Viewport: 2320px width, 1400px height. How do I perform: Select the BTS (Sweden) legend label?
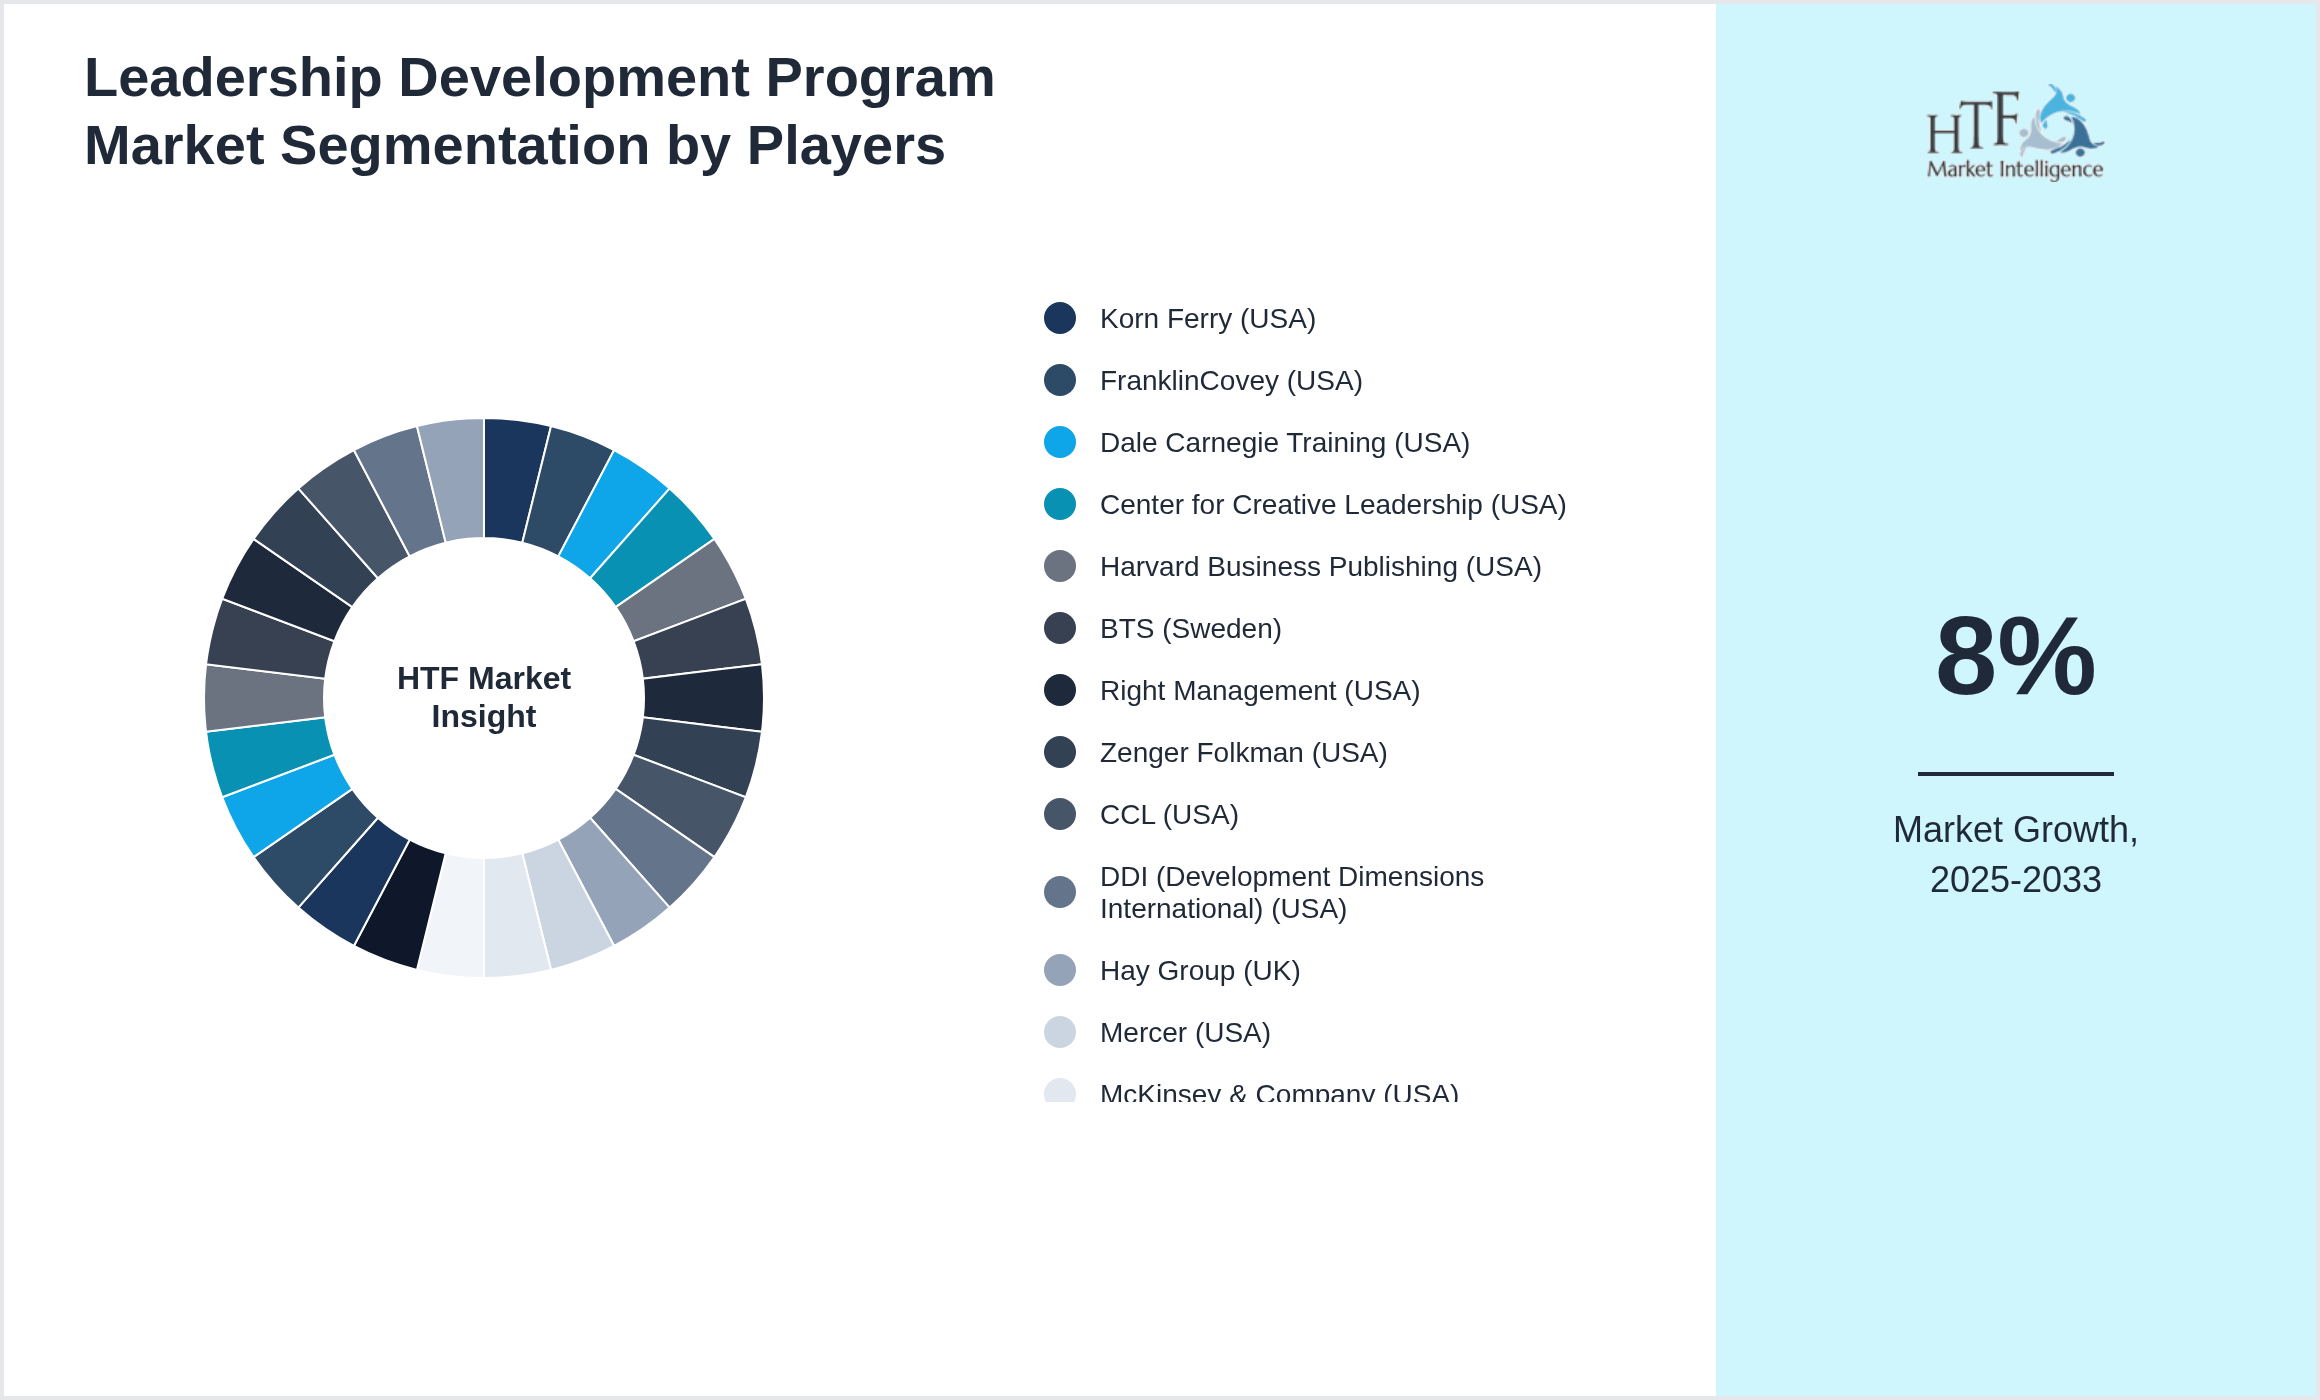[x=1191, y=629]
